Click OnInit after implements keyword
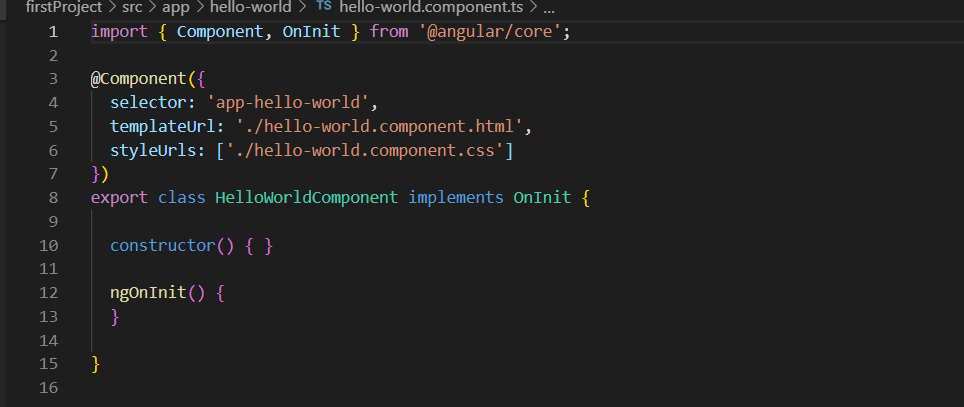 (x=542, y=198)
